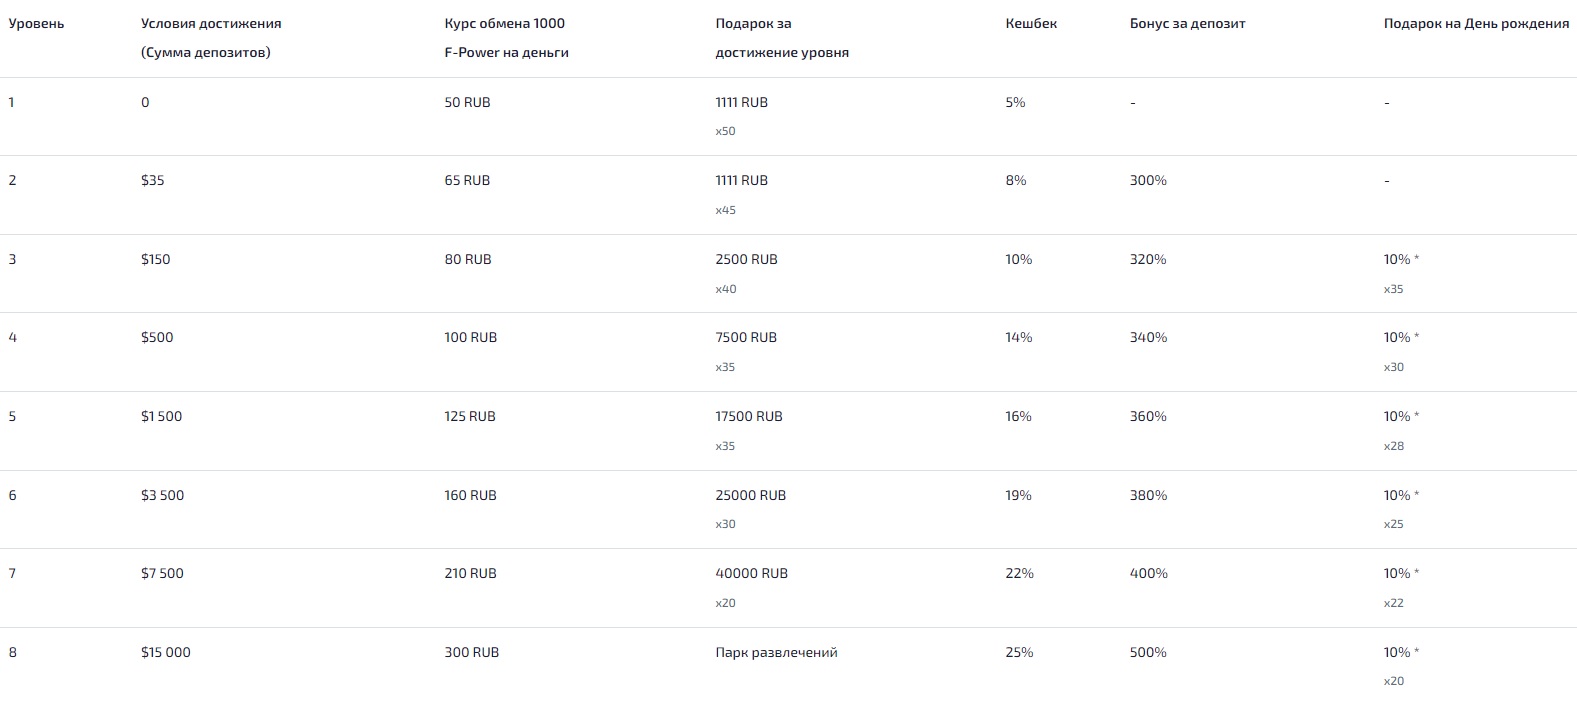1577x703 pixels.
Task: Click the "(Сумма депозитов)" header subtitle
Action: pos(205,52)
